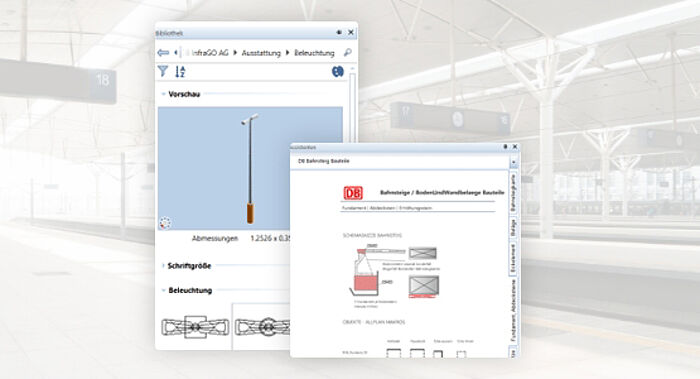Click the lamp post 3D preview

tap(250, 168)
